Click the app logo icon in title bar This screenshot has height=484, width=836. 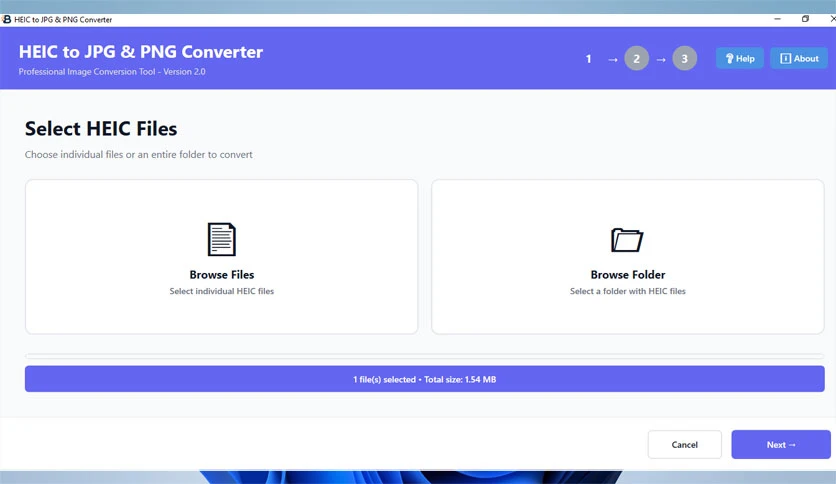coord(6,19)
